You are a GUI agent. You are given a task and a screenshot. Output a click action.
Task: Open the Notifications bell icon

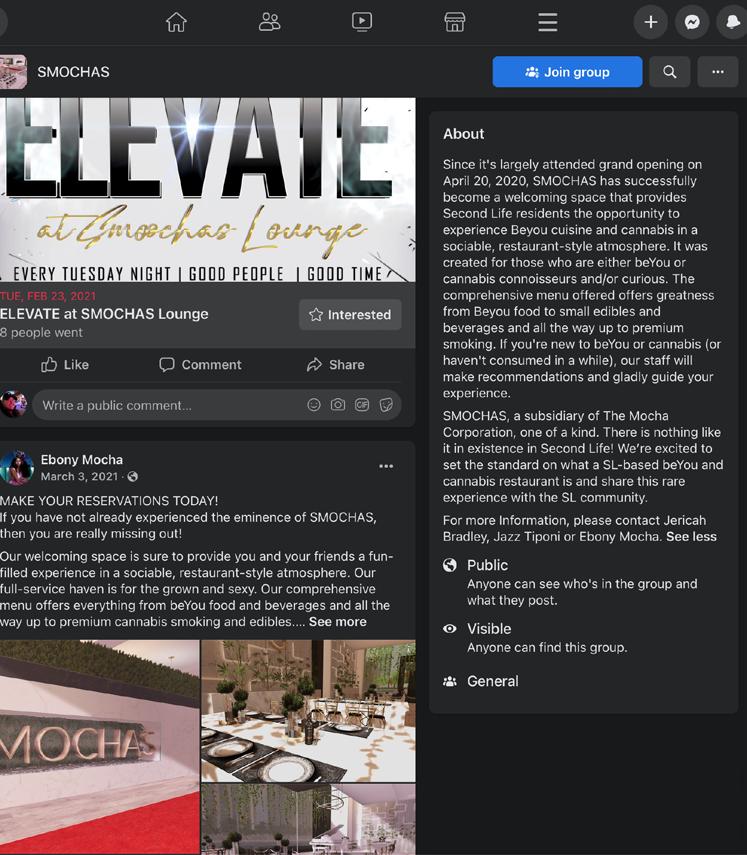pos(732,22)
